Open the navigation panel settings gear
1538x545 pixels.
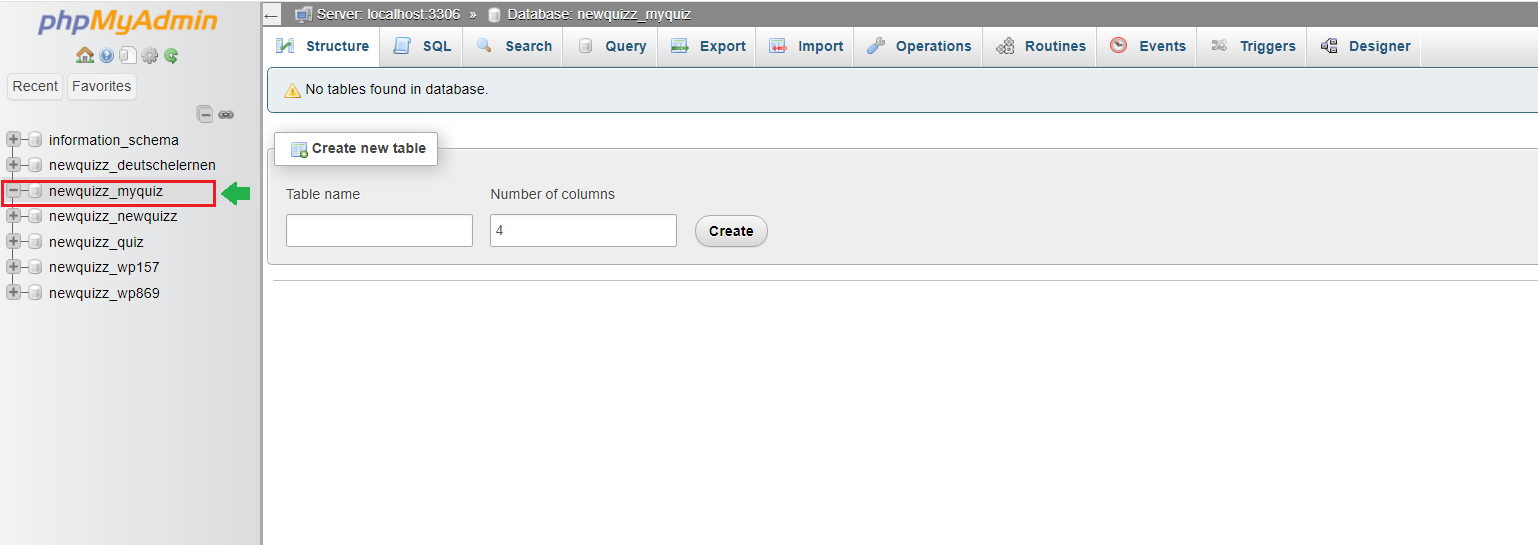[x=150, y=56]
